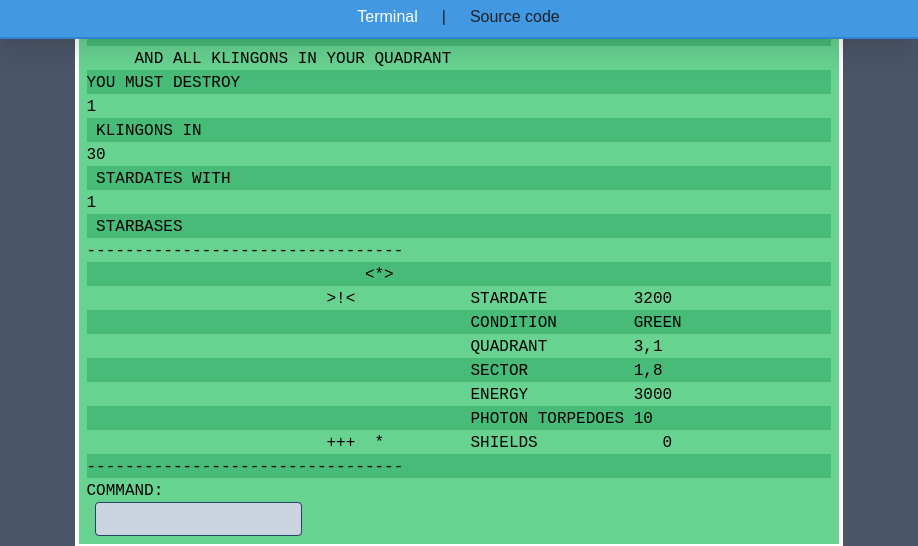Select the 'KLINGONS IN' line

pyautogui.click(x=459, y=130)
